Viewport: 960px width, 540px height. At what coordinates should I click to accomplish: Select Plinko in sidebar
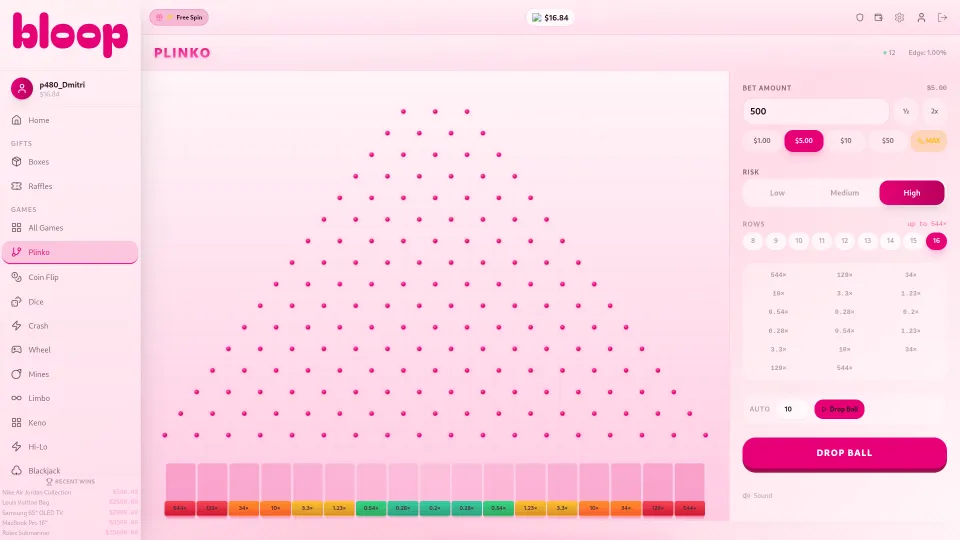[x=70, y=252]
